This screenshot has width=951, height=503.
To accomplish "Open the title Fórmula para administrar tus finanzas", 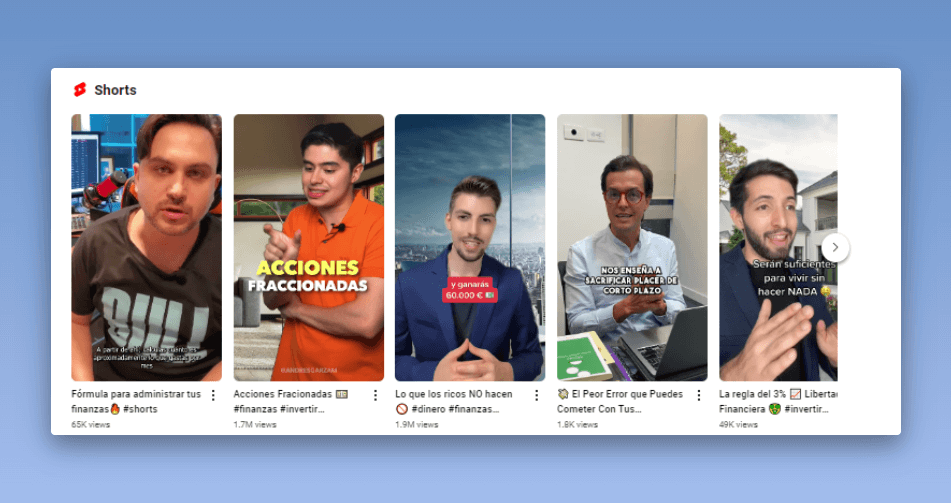I will click(136, 402).
